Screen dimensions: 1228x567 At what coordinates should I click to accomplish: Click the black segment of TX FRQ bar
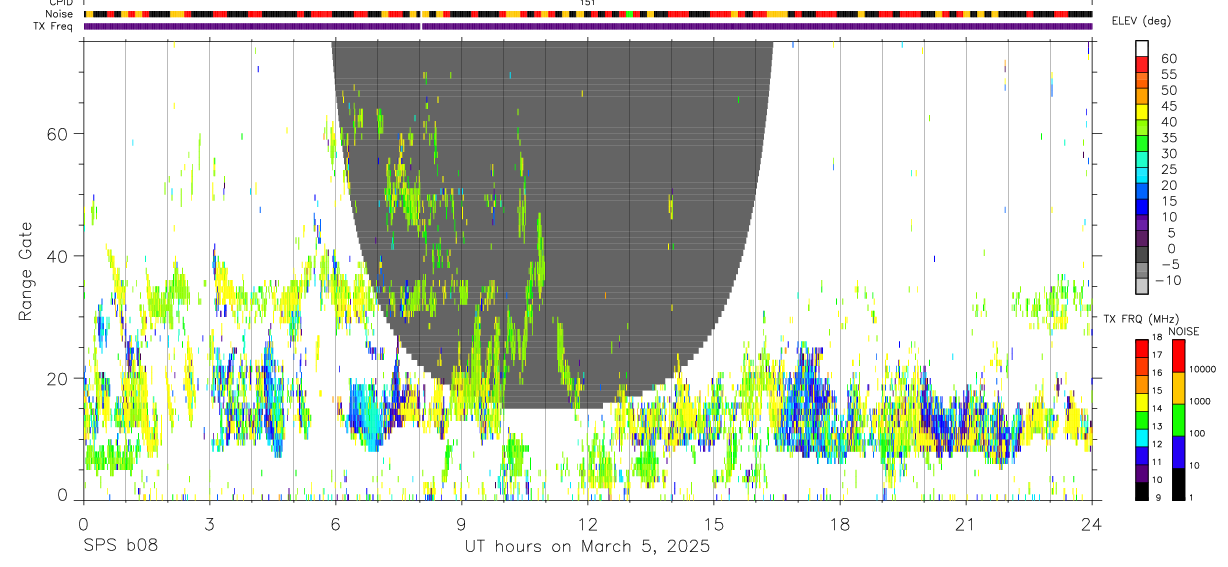pos(1142,492)
